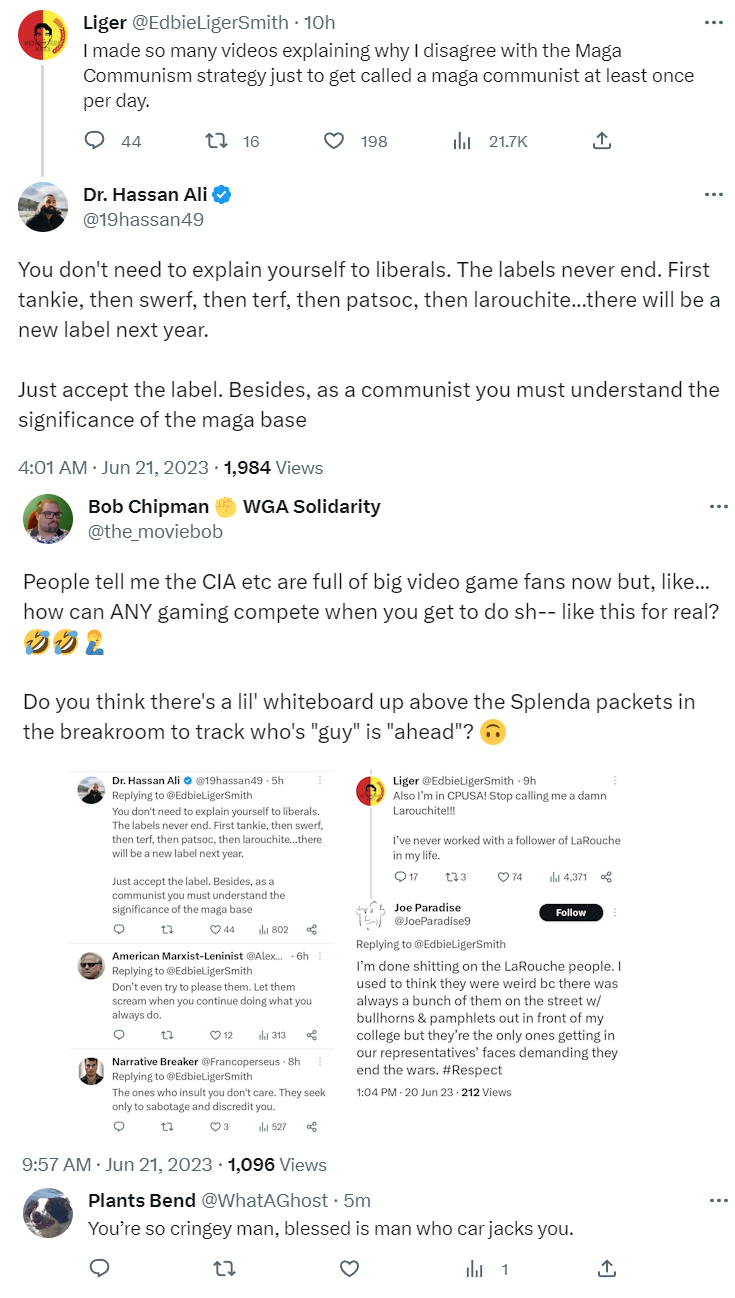Open more options on Dr. Hassan Ali's tweet
The image size is (735, 1298).
tap(713, 194)
